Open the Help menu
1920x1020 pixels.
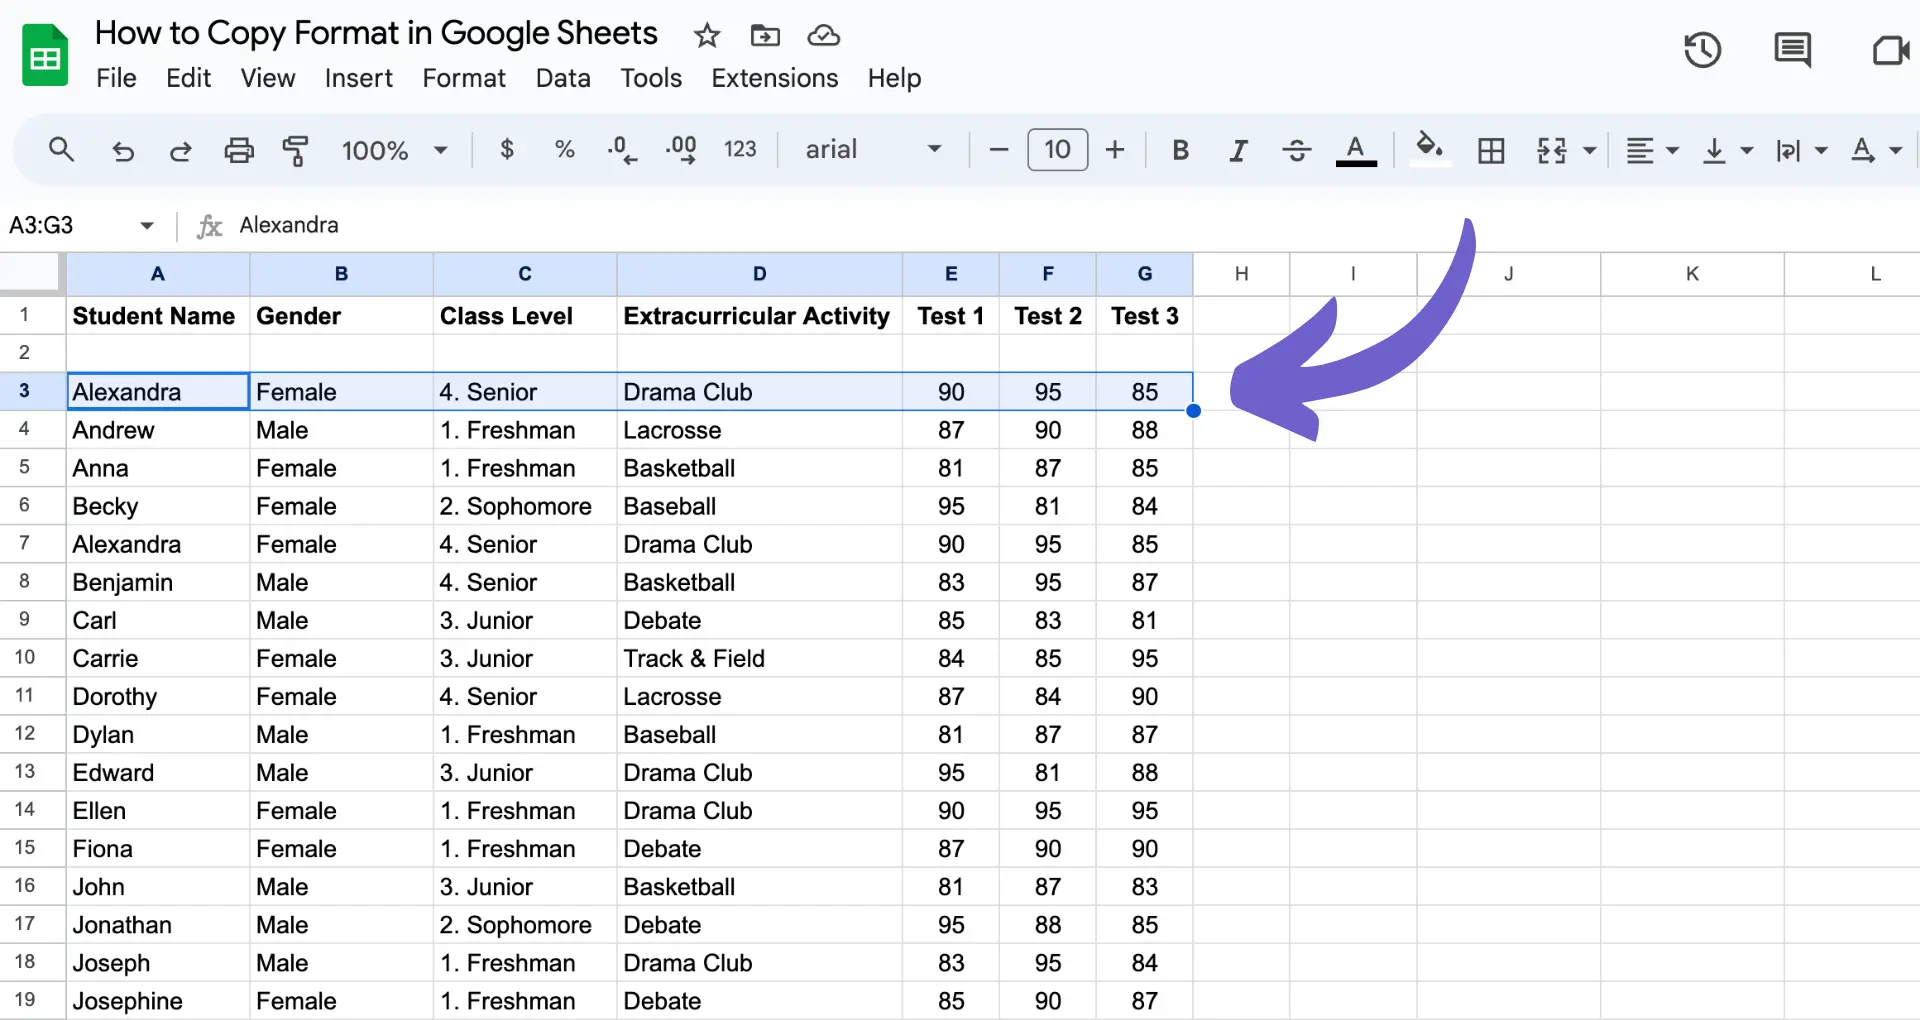pos(894,78)
